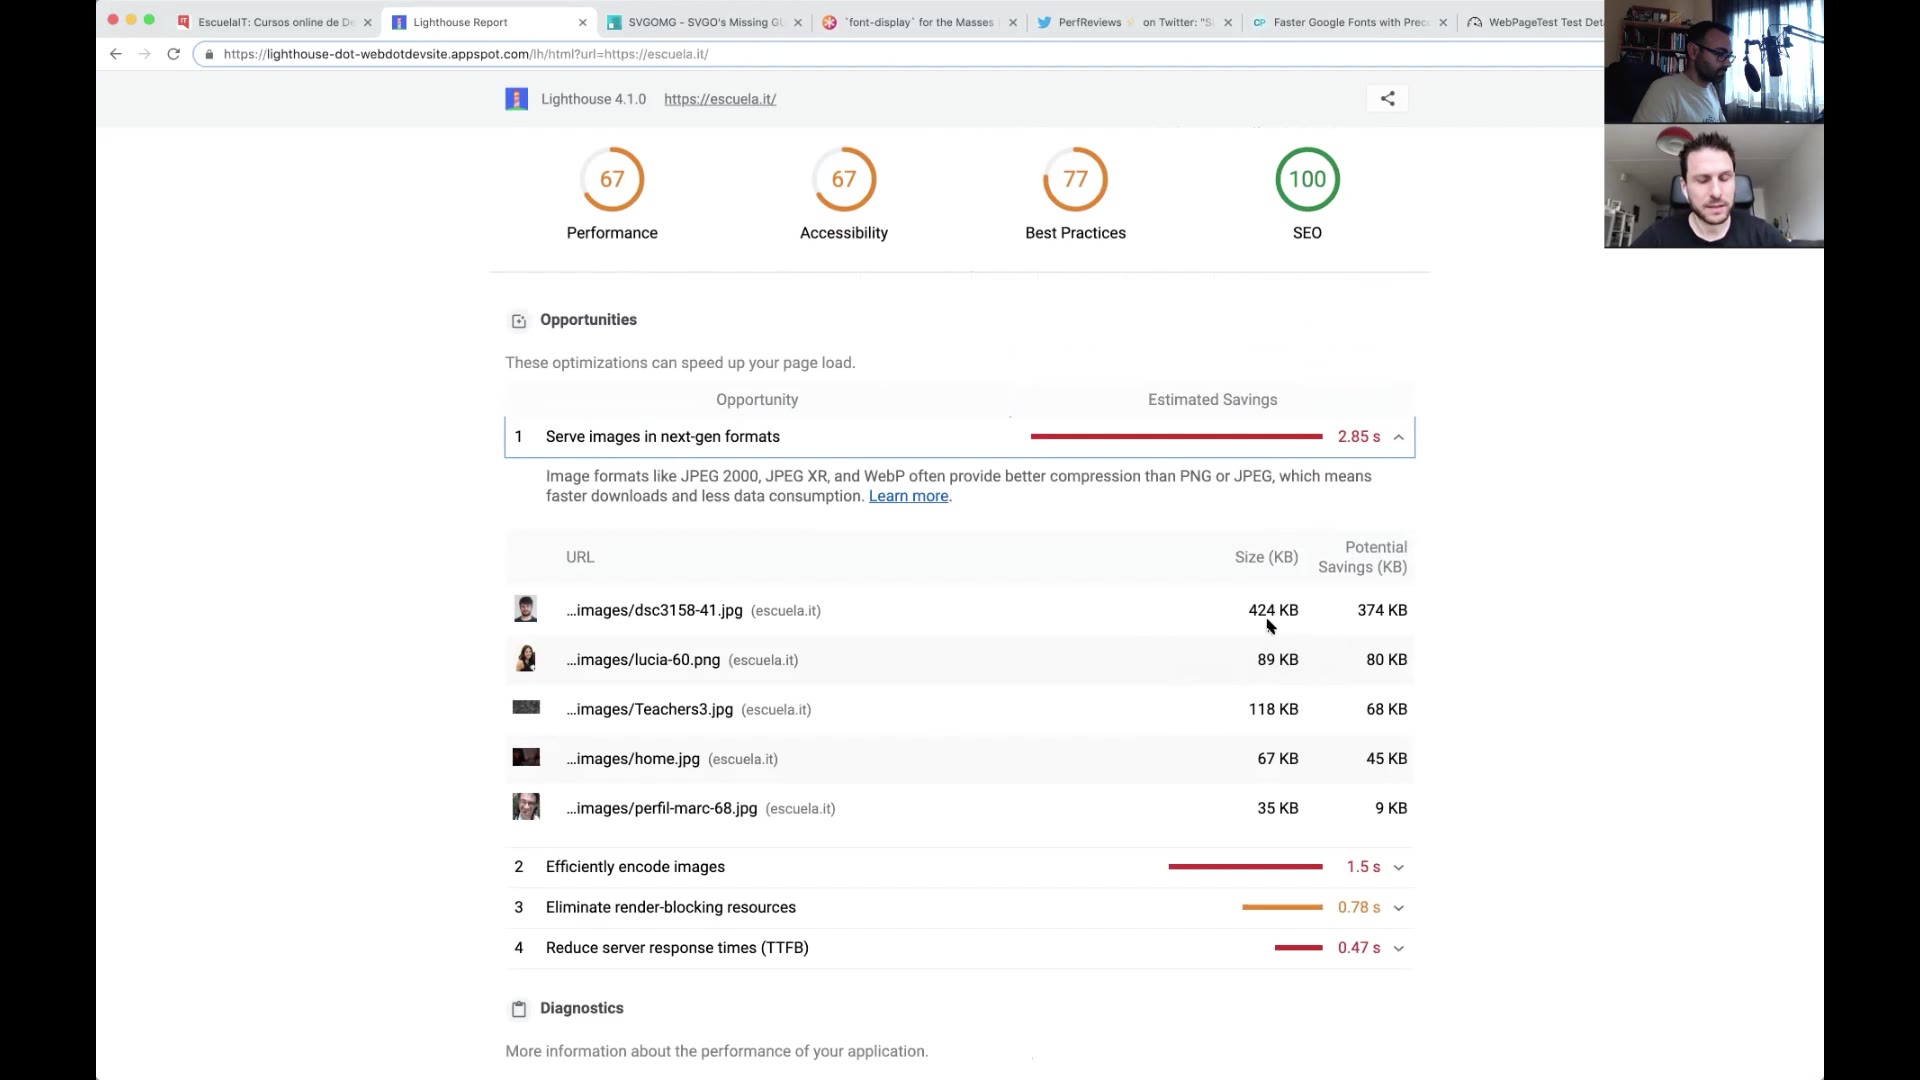This screenshot has height=1080, width=1920.
Task: Click the ...images/lucia-60.png URL text
Action: tap(643, 660)
